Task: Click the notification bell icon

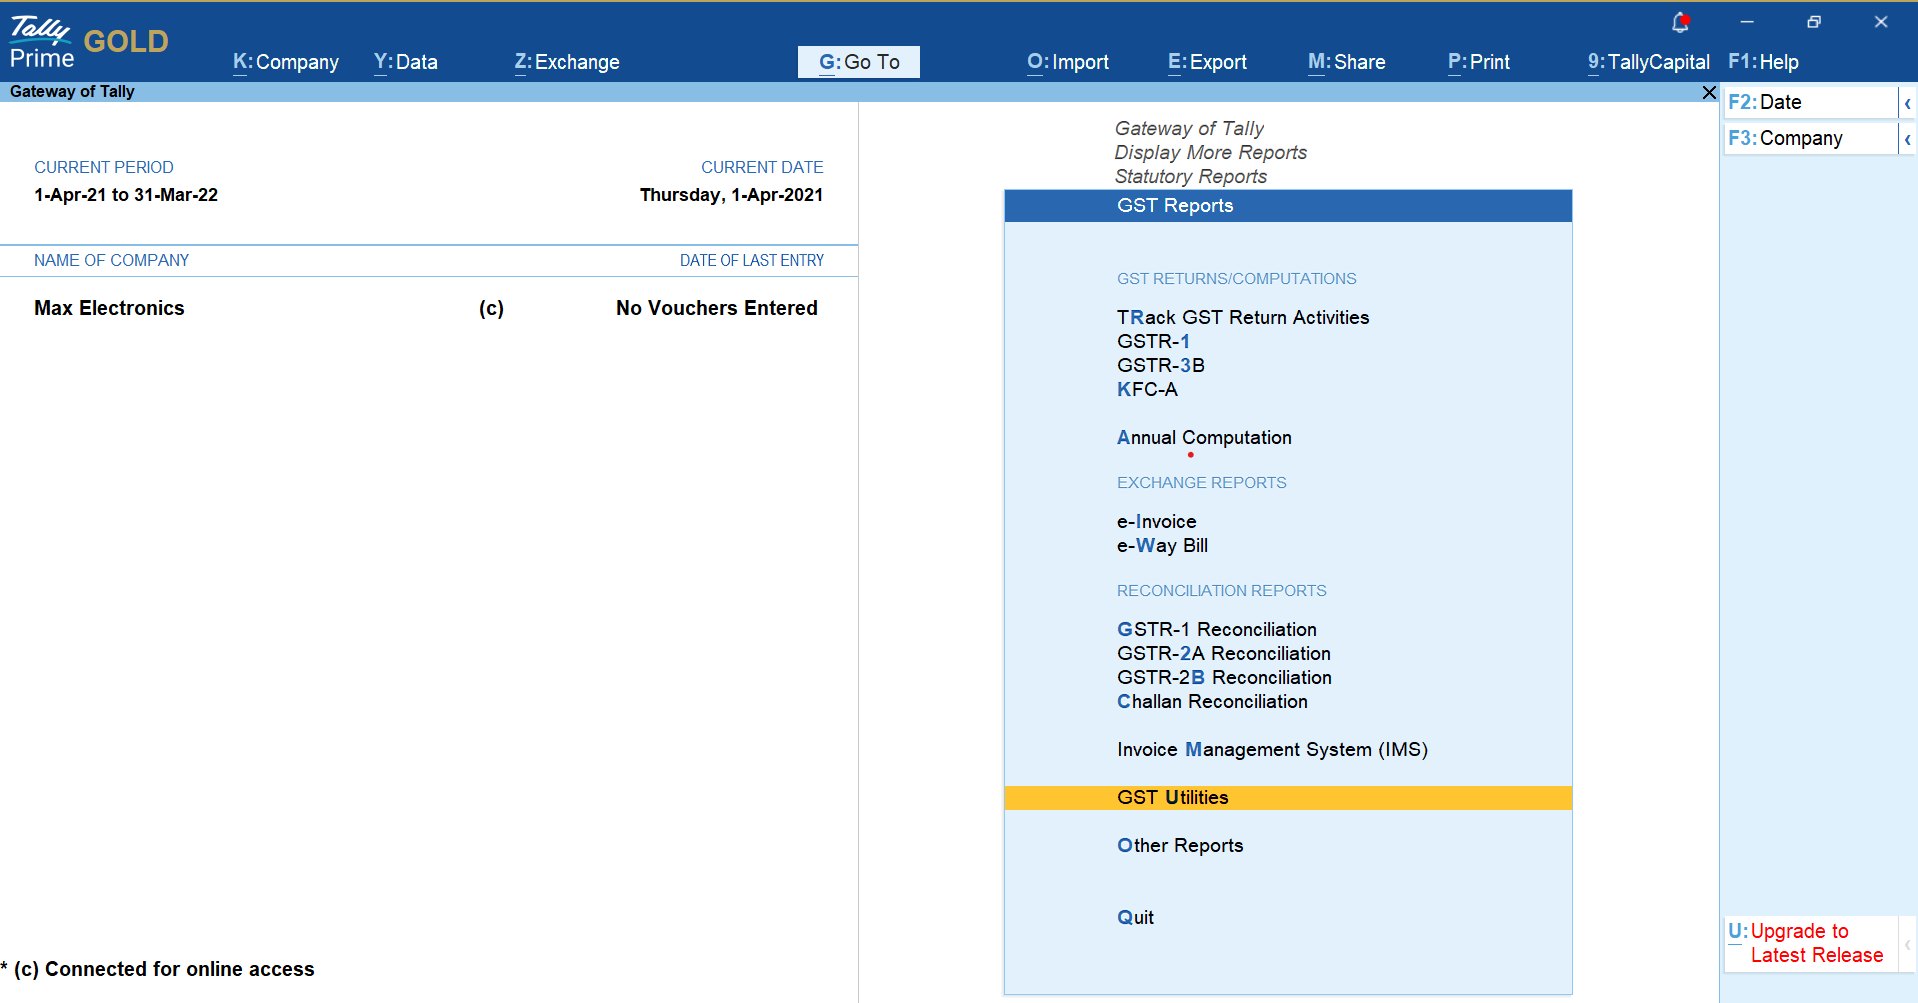Action: coord(1680,22)
